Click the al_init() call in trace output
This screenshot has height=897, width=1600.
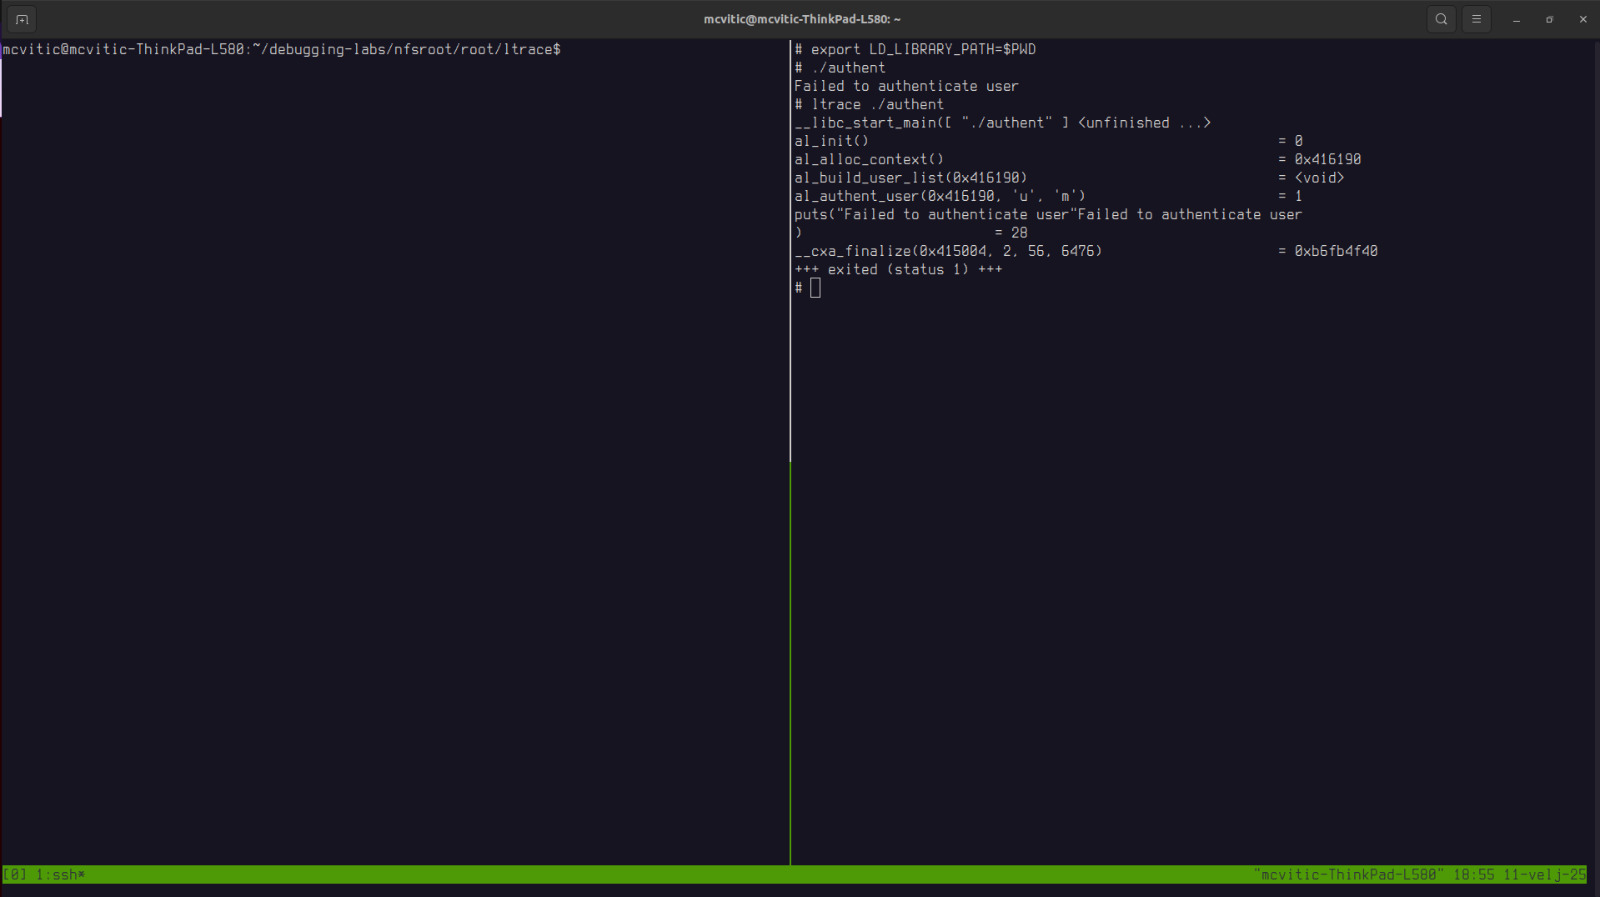click(x=831, y=141)
